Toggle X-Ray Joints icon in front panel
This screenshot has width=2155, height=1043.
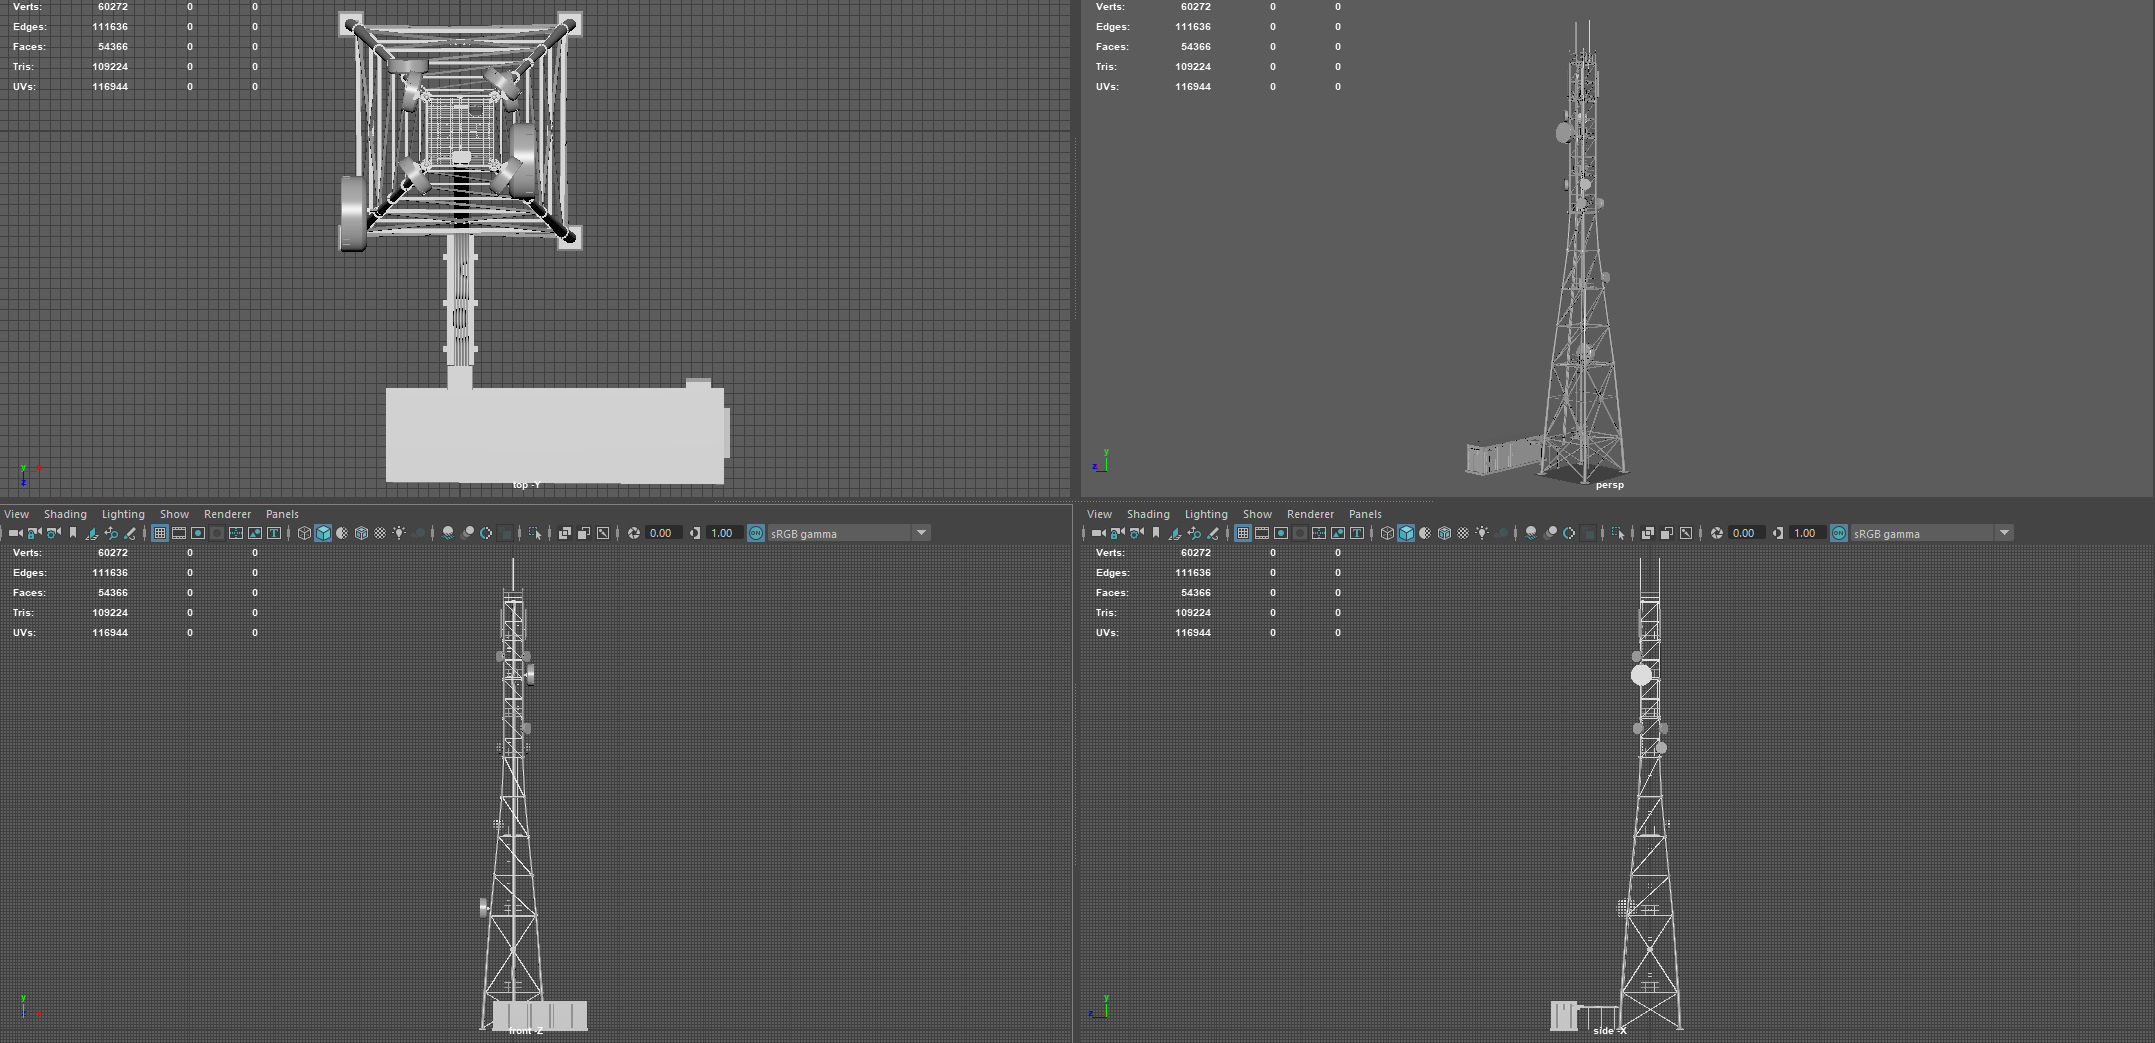603,533
